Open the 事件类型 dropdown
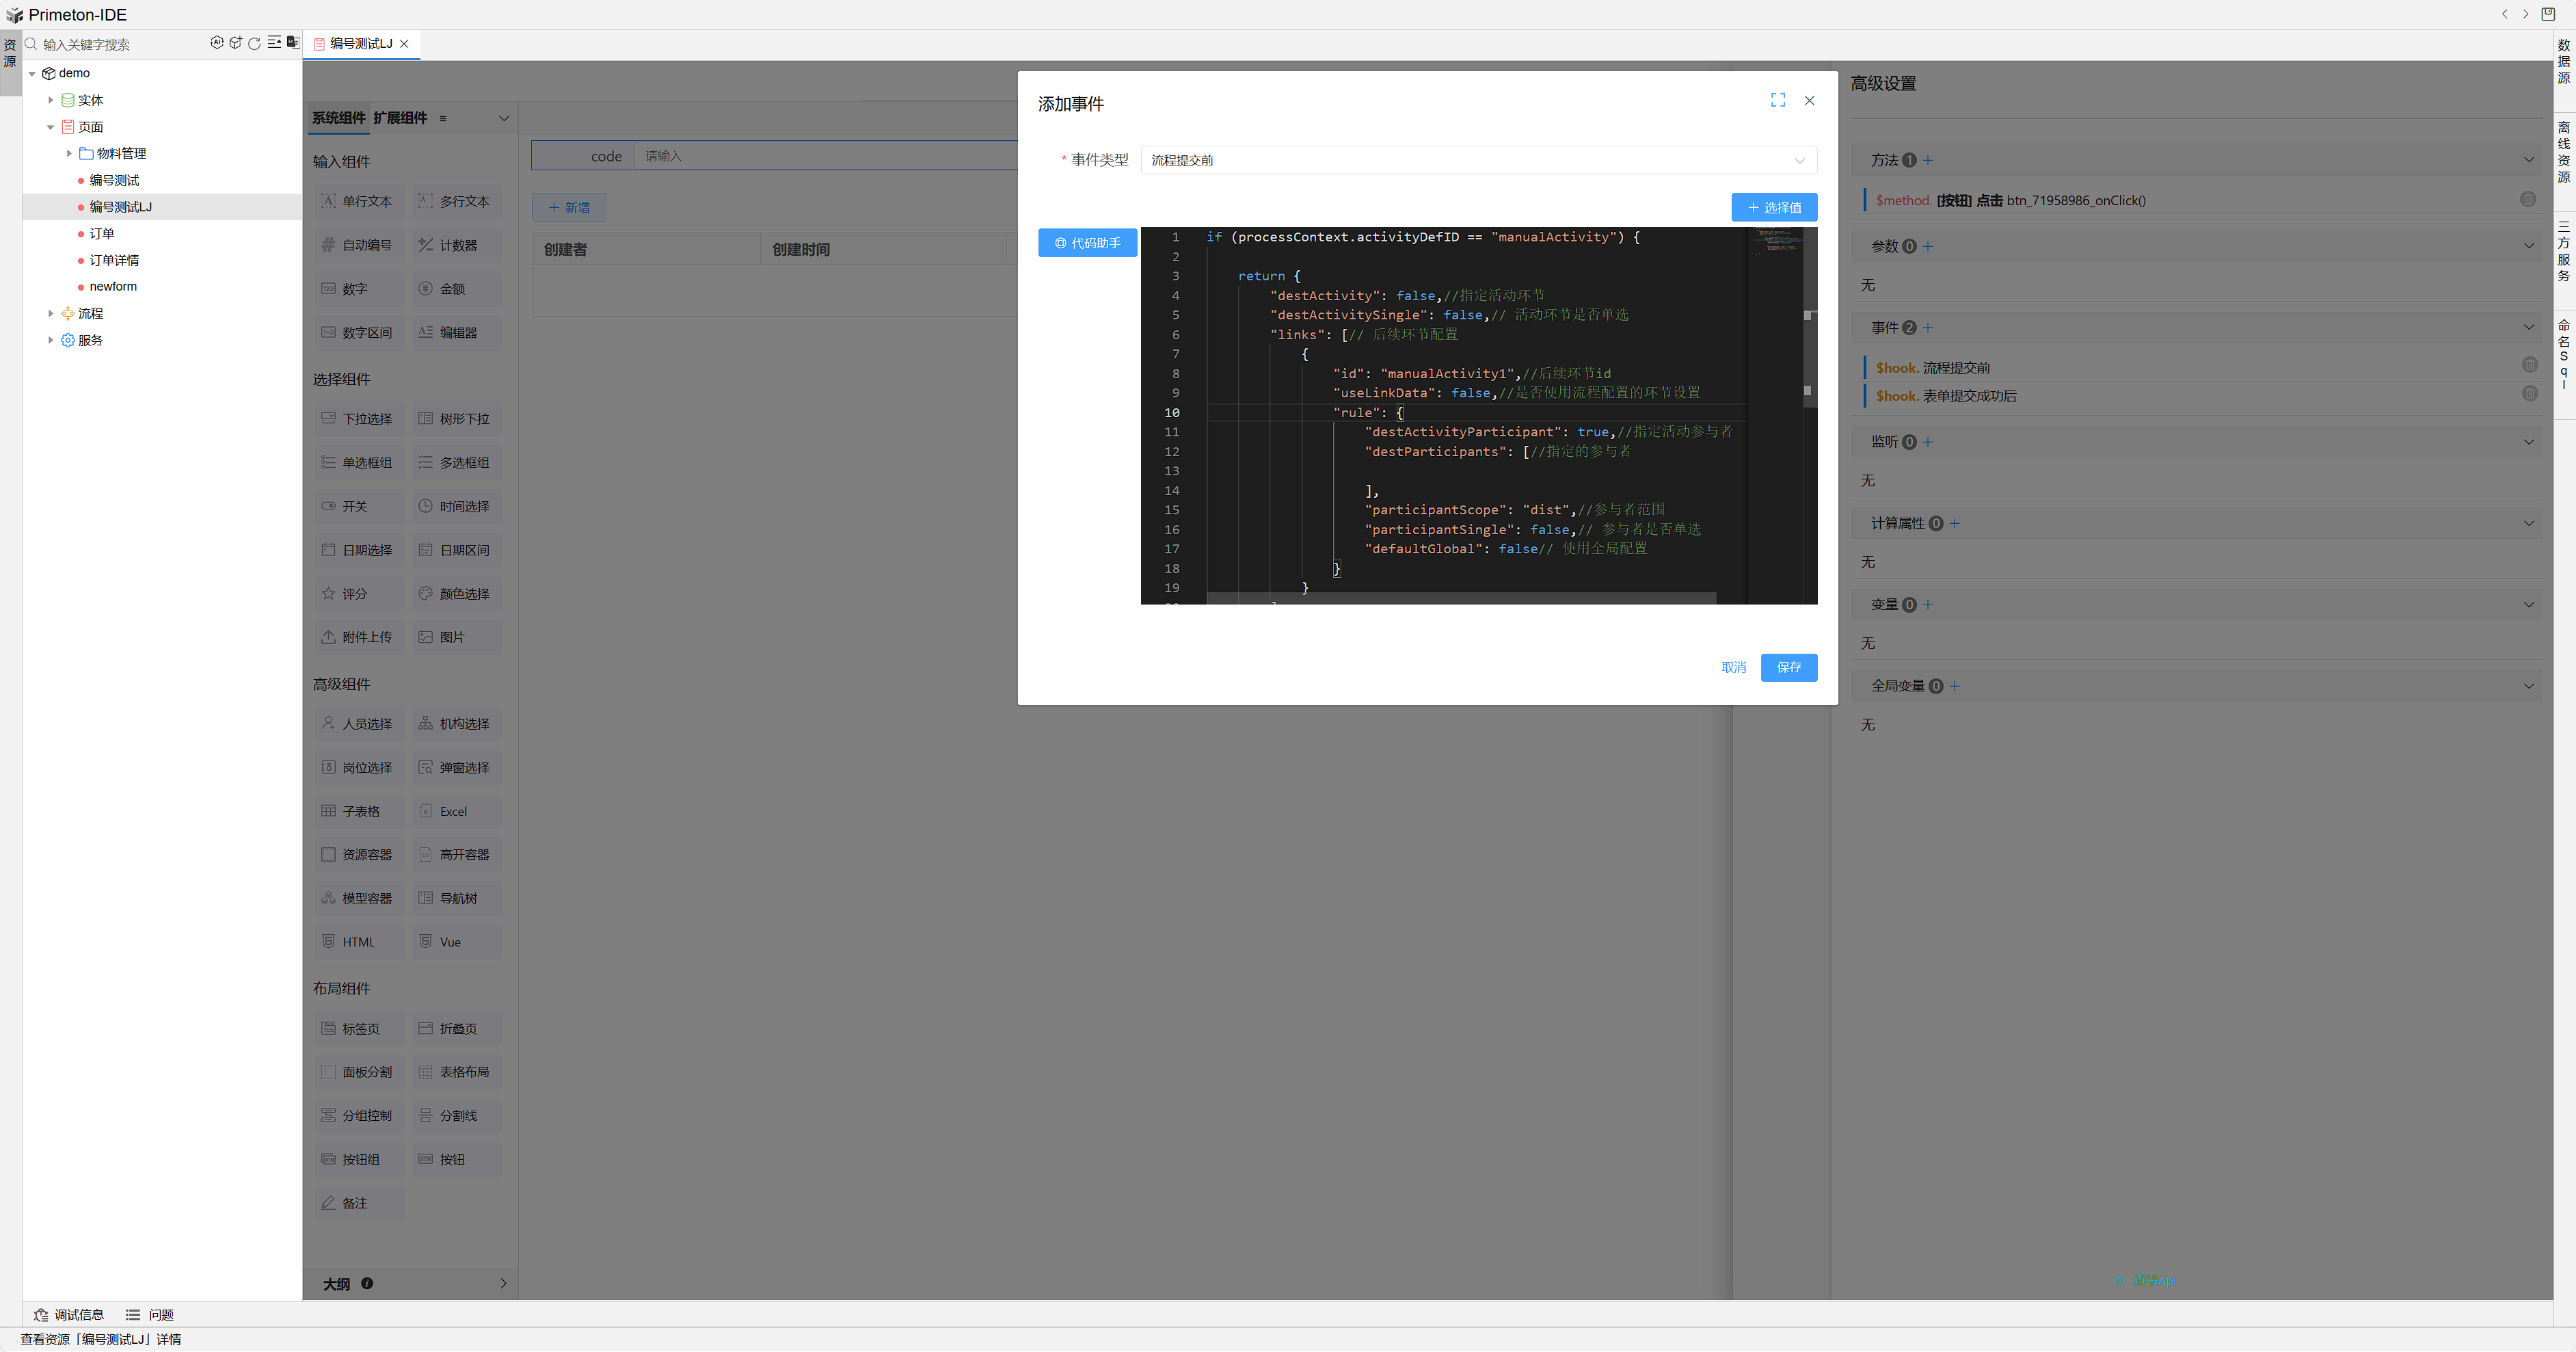 click(1478, 160)
